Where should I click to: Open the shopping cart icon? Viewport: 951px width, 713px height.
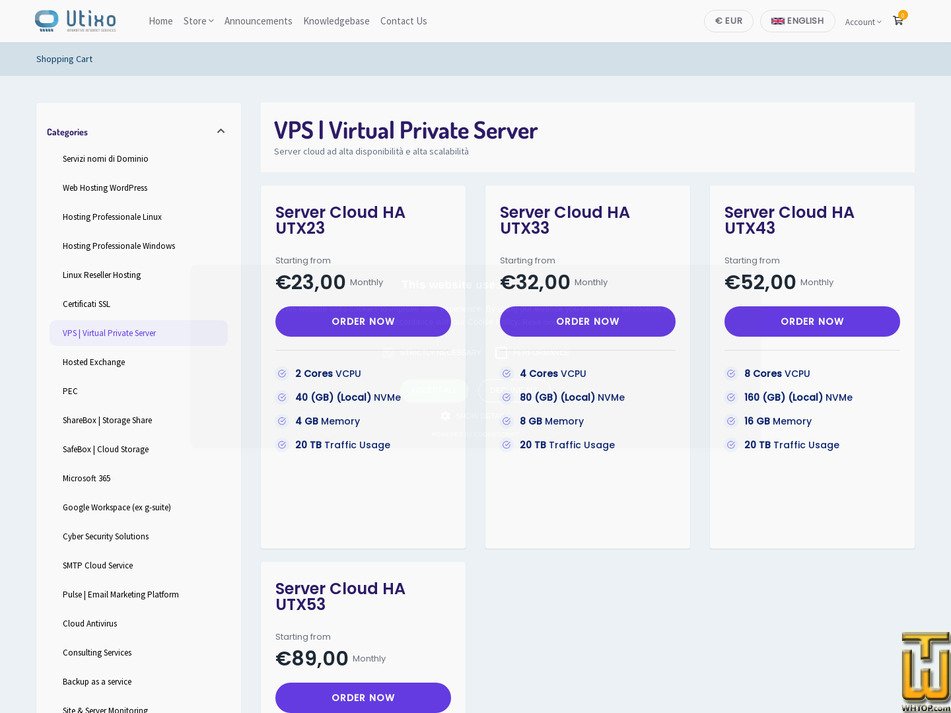pyautogui.click(x=898, y=20)
